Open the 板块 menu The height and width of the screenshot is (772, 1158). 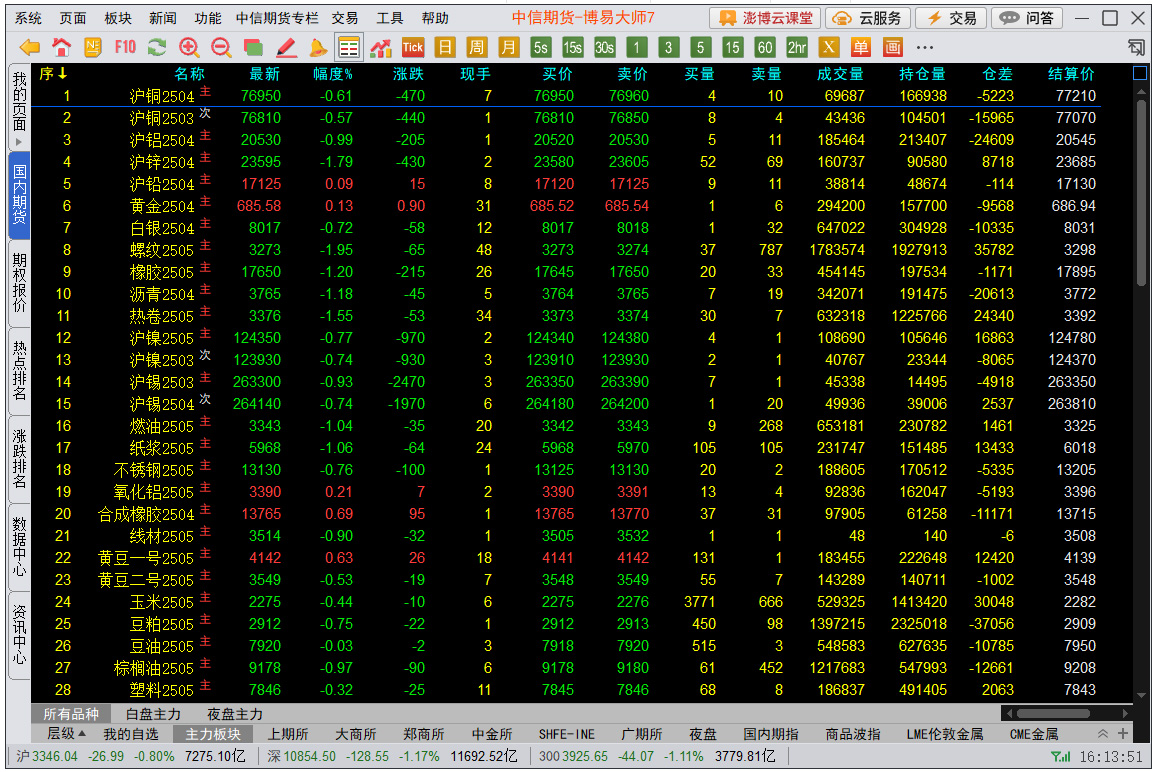[x=118, y=18]
